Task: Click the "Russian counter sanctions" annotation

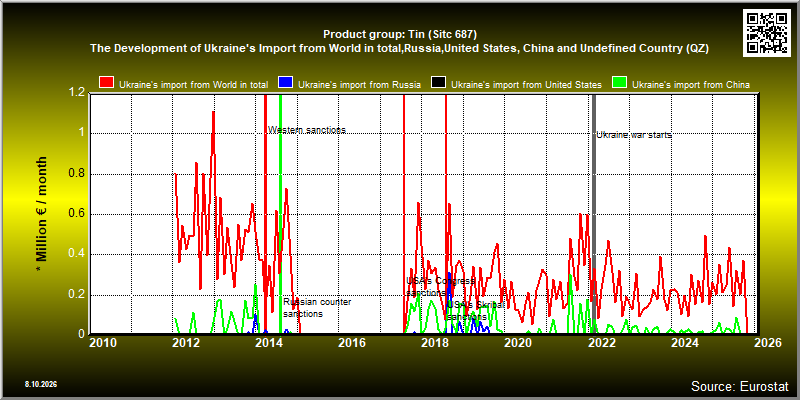Action: point(317,308)
